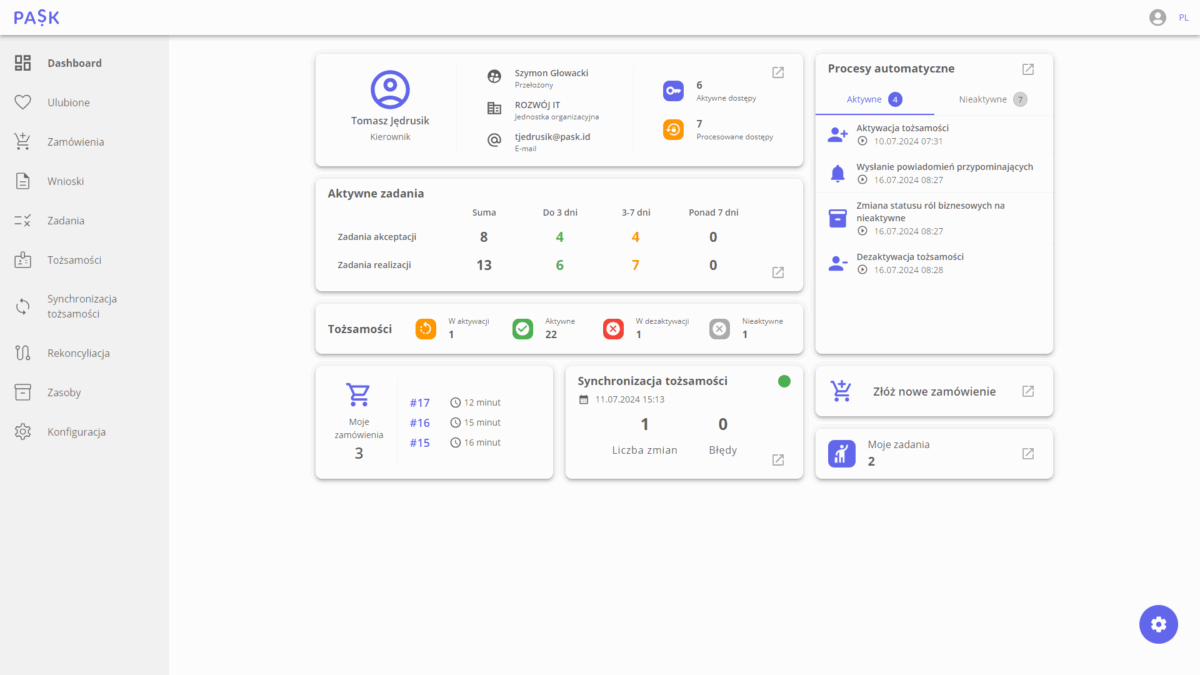The width and height of the screenshot is (1200, 675).
Task: Open Zamówienia cart icon in sidebar
Action: 23,142
